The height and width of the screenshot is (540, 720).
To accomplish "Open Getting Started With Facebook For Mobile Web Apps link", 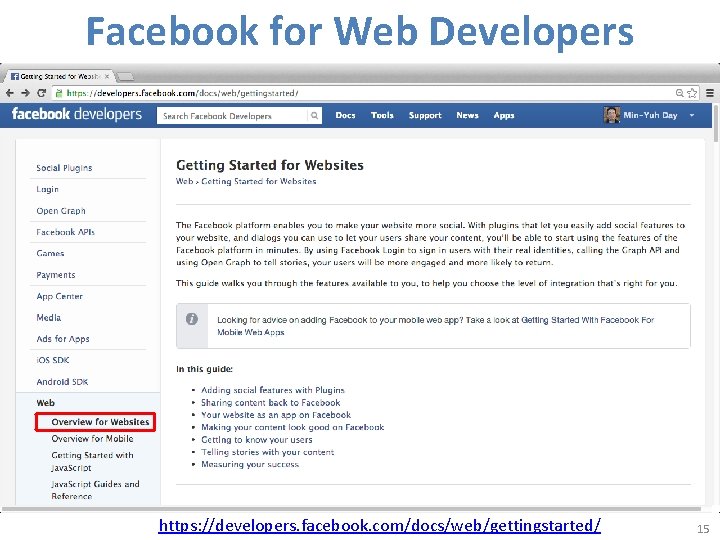I will coord(435,326).
